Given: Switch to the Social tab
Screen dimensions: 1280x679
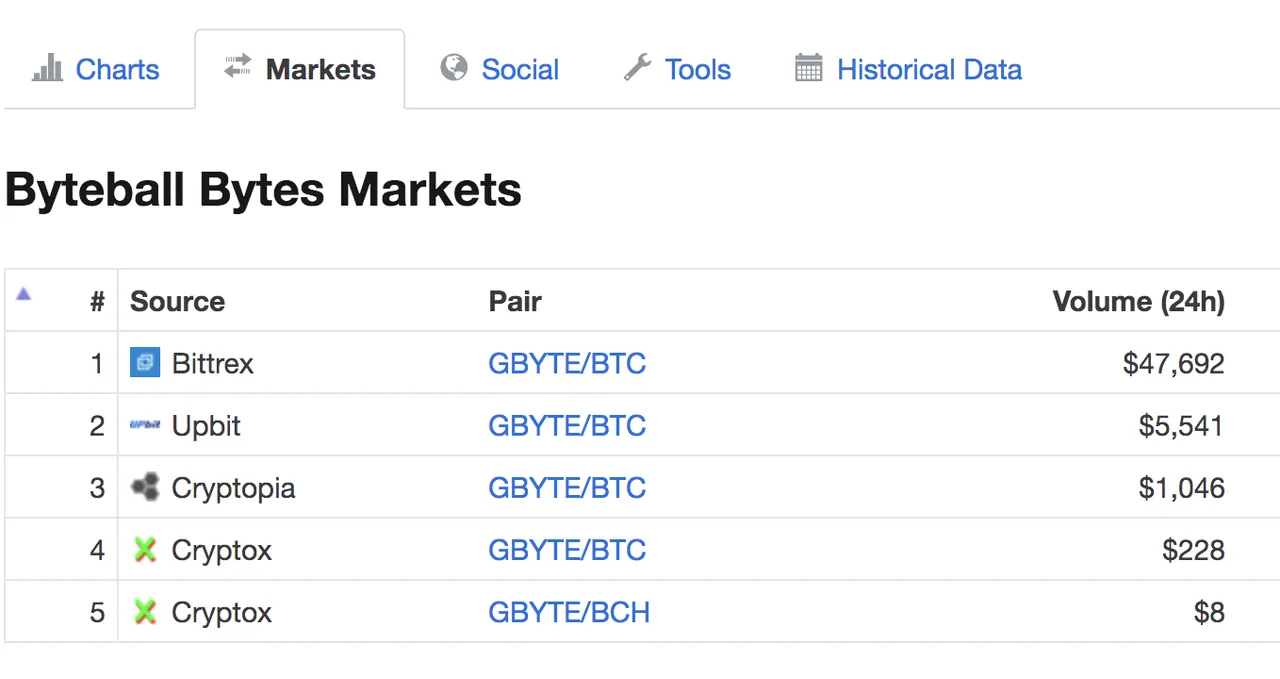Looking at the screenshot, I should point(500,69).
